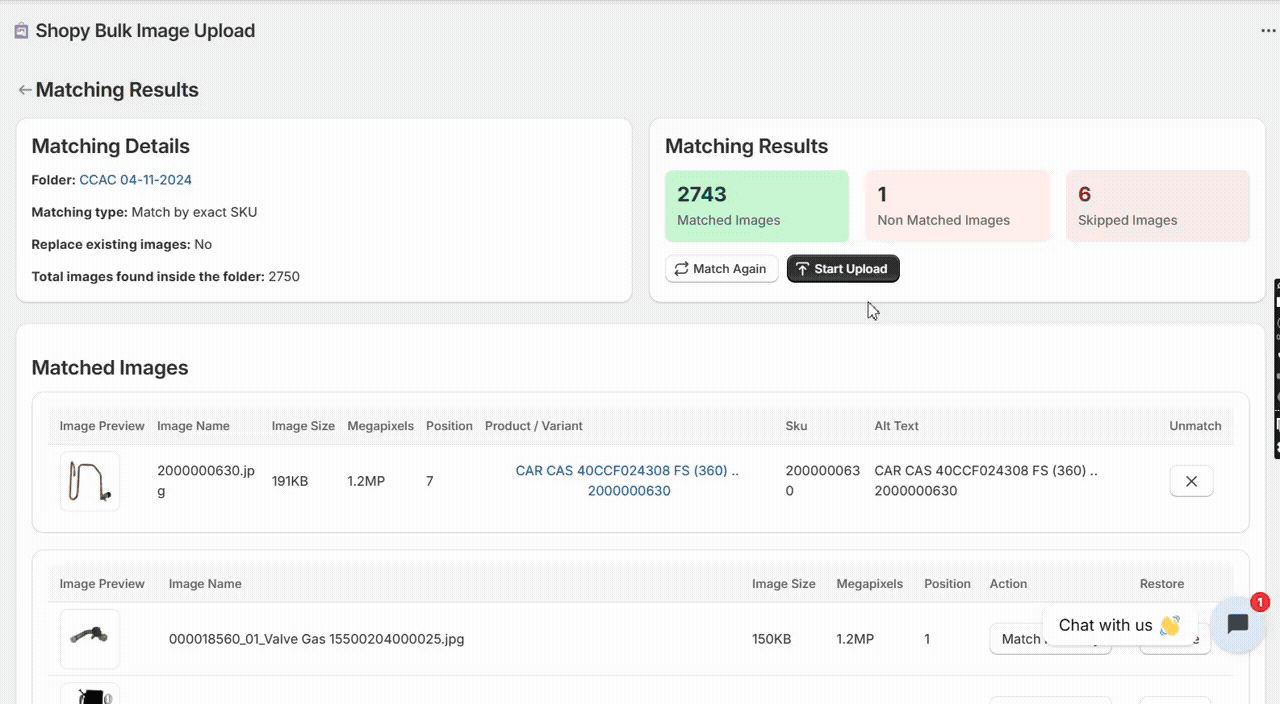Screen dimensions: 1280x704
Task: Select the Non Matched Images card
Action: [957, 206]
